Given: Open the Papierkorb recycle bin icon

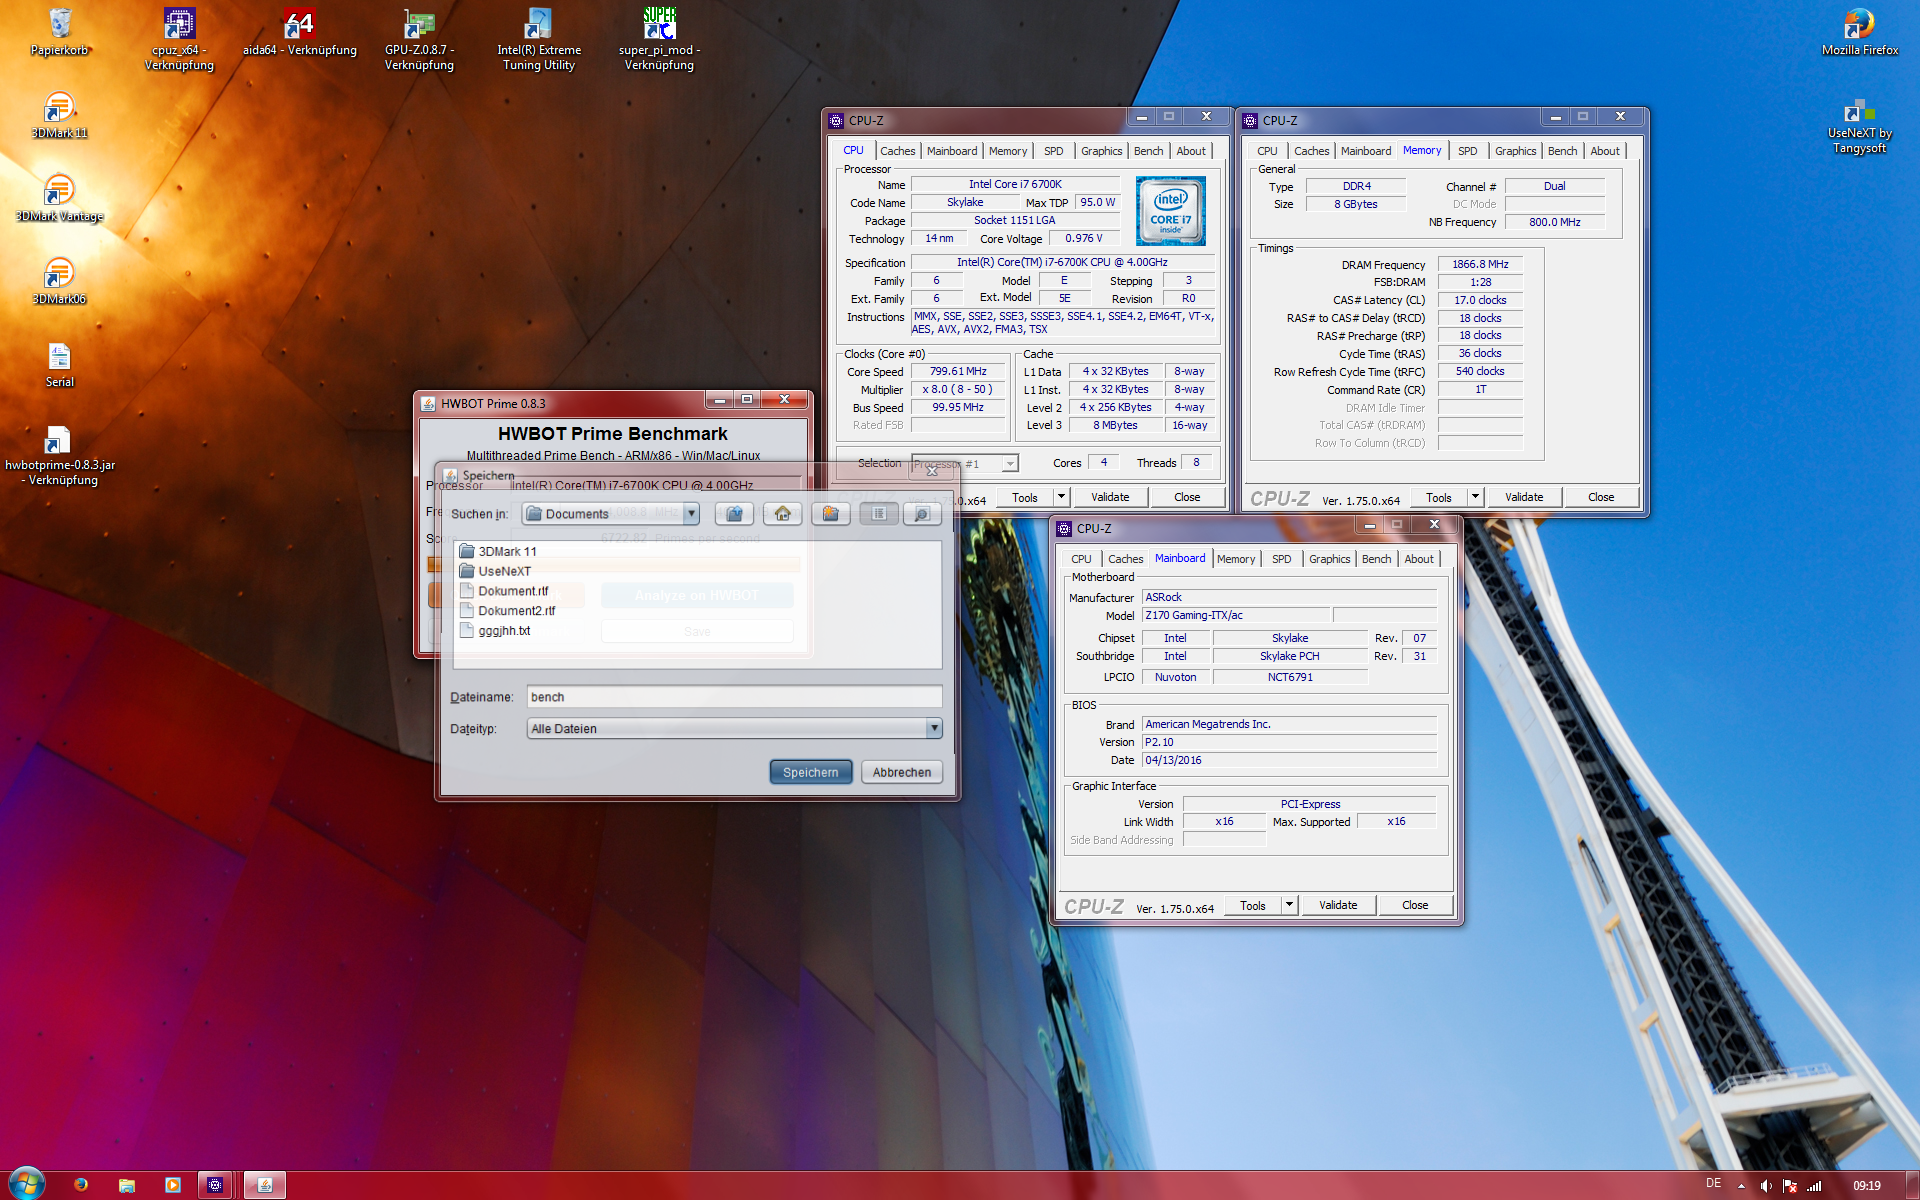Looking at the screenshot, I should click(x=60, y=32).
